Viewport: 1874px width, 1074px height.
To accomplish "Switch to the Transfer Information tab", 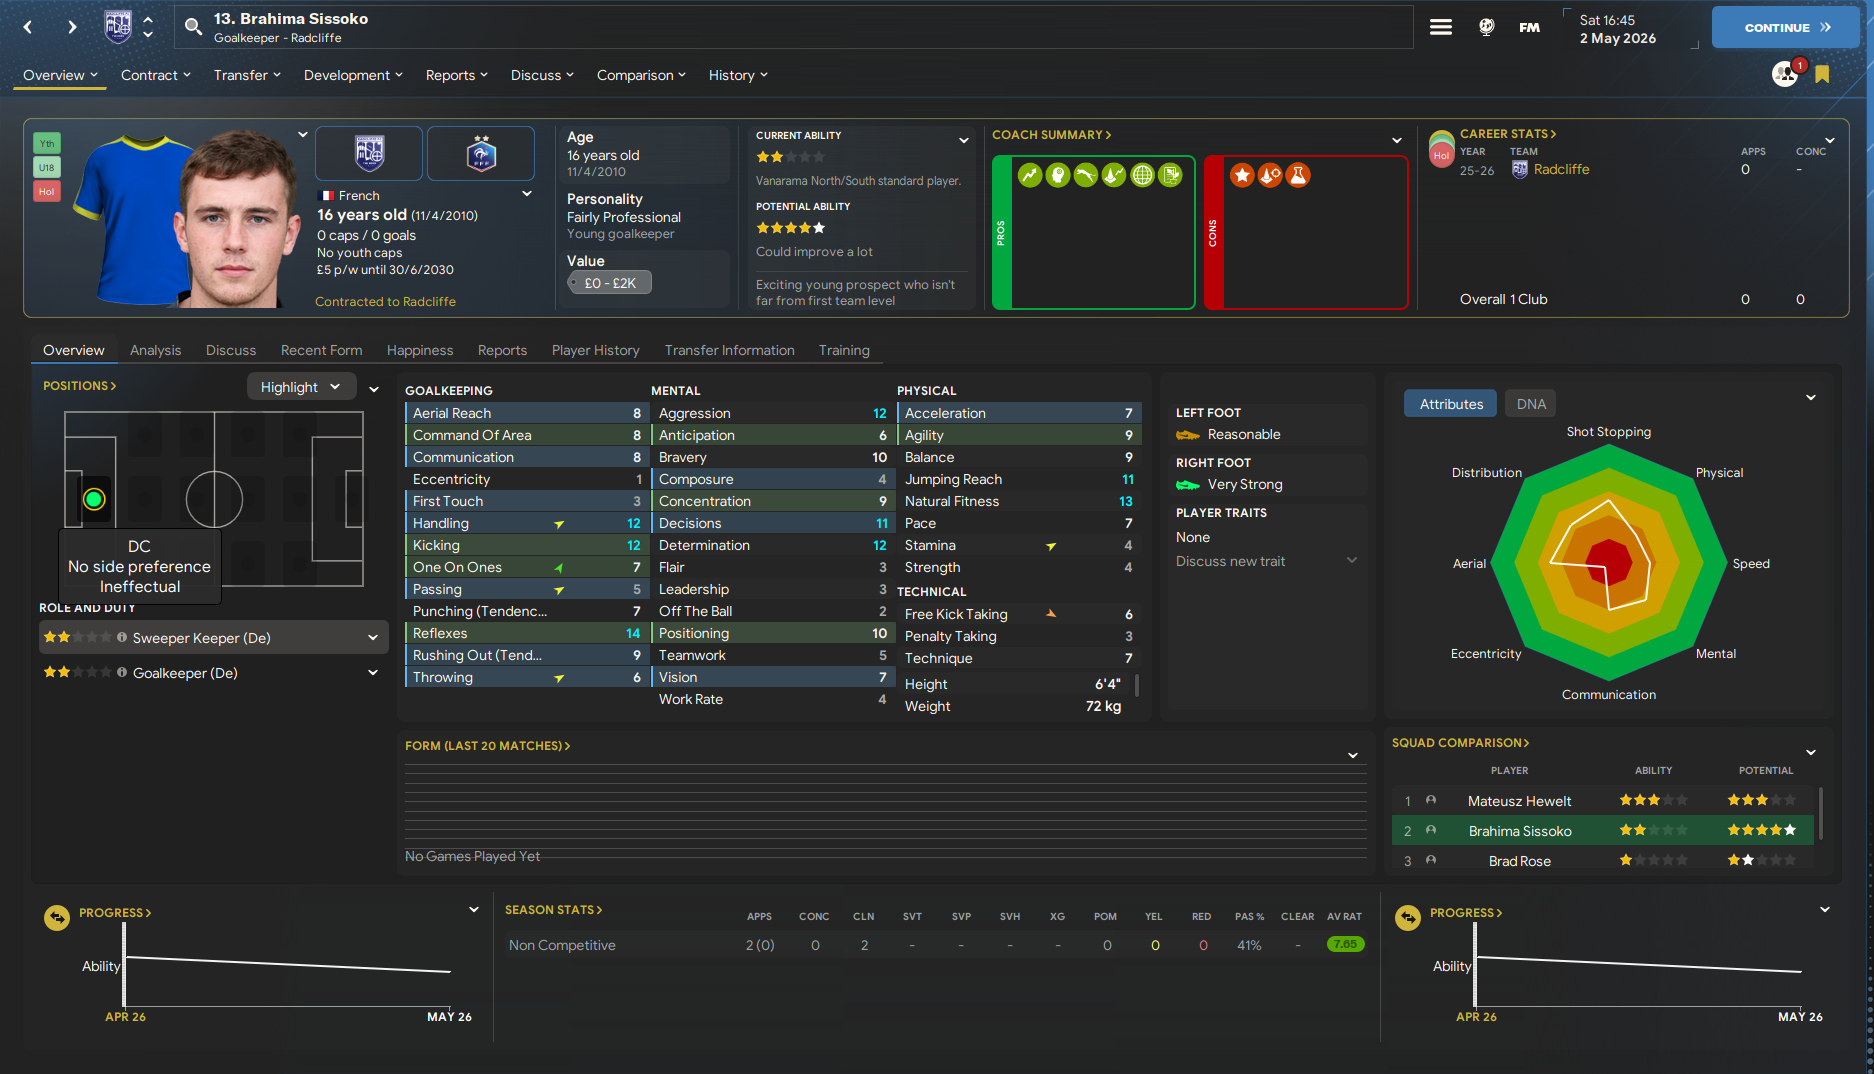I will click(729, 350).
